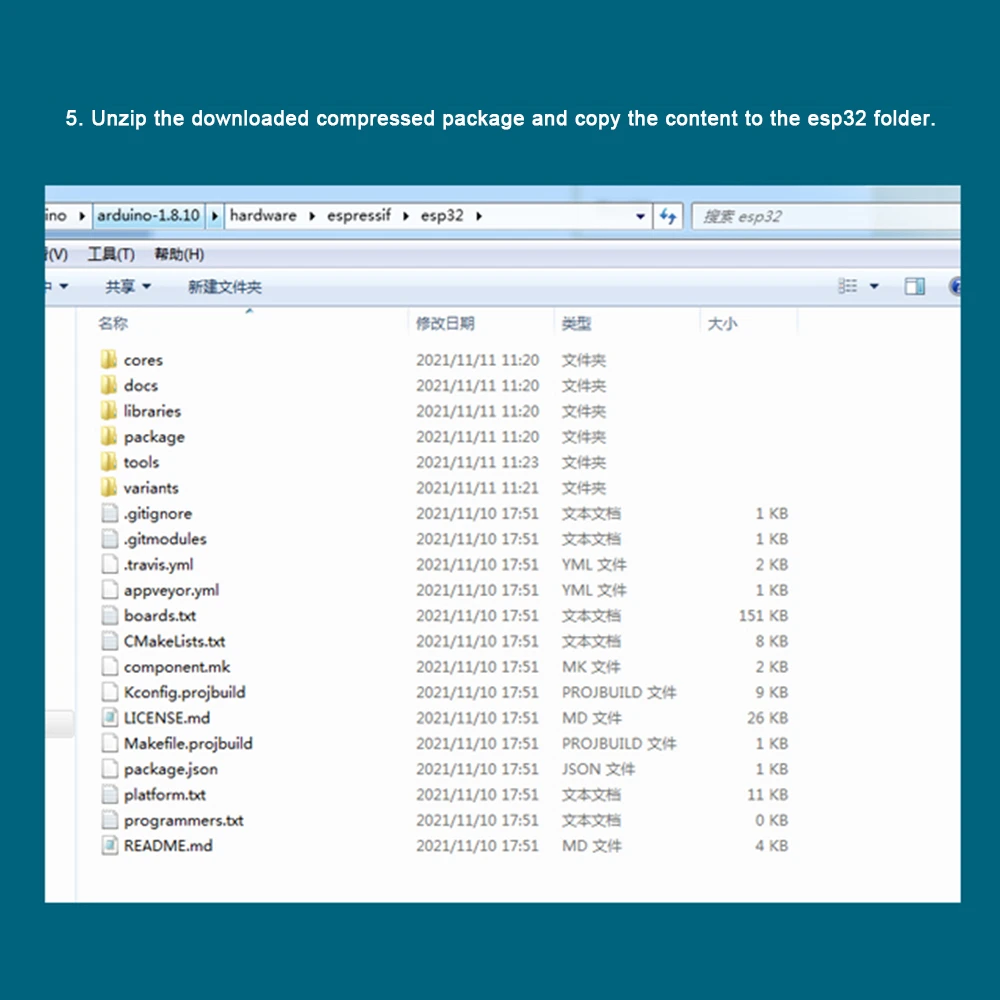This screenshot has width=1000, height=1000.
Task: Select the libraries folder name
Action: [152, 411]
